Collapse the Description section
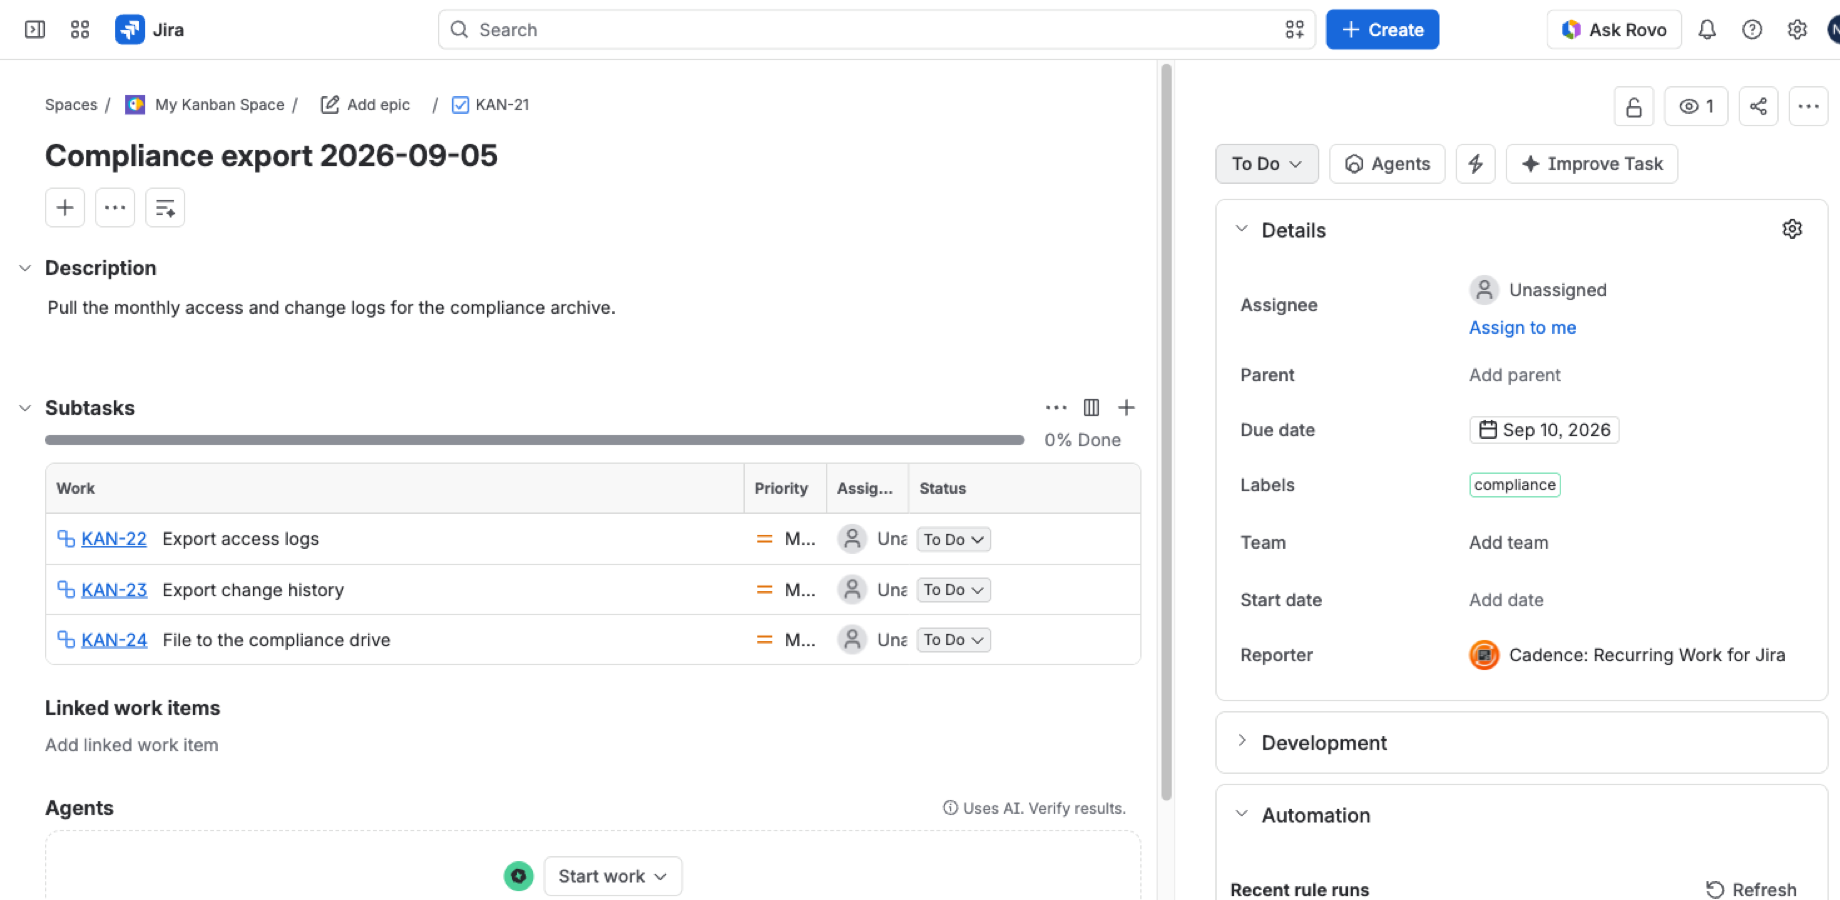 point(25,268)
